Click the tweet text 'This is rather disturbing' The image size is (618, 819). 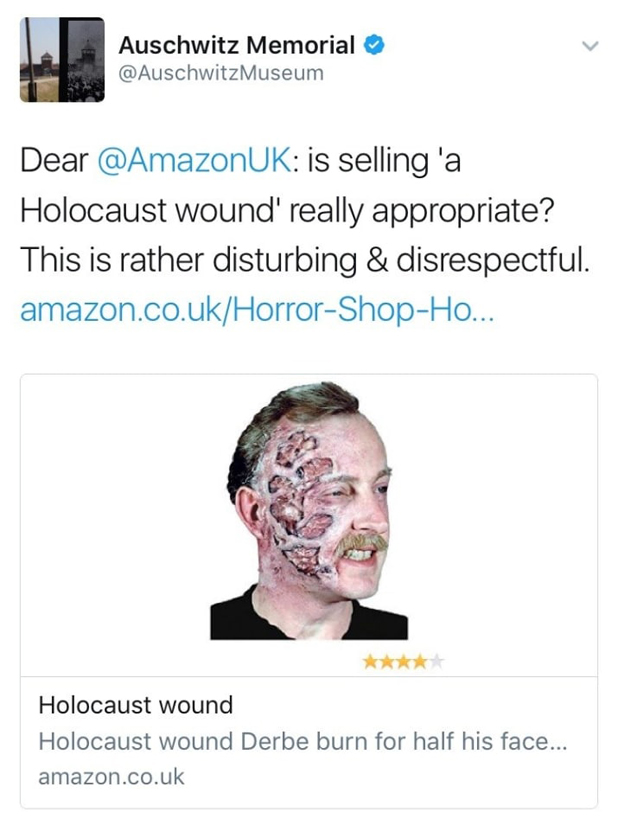(x=189, y=260)
